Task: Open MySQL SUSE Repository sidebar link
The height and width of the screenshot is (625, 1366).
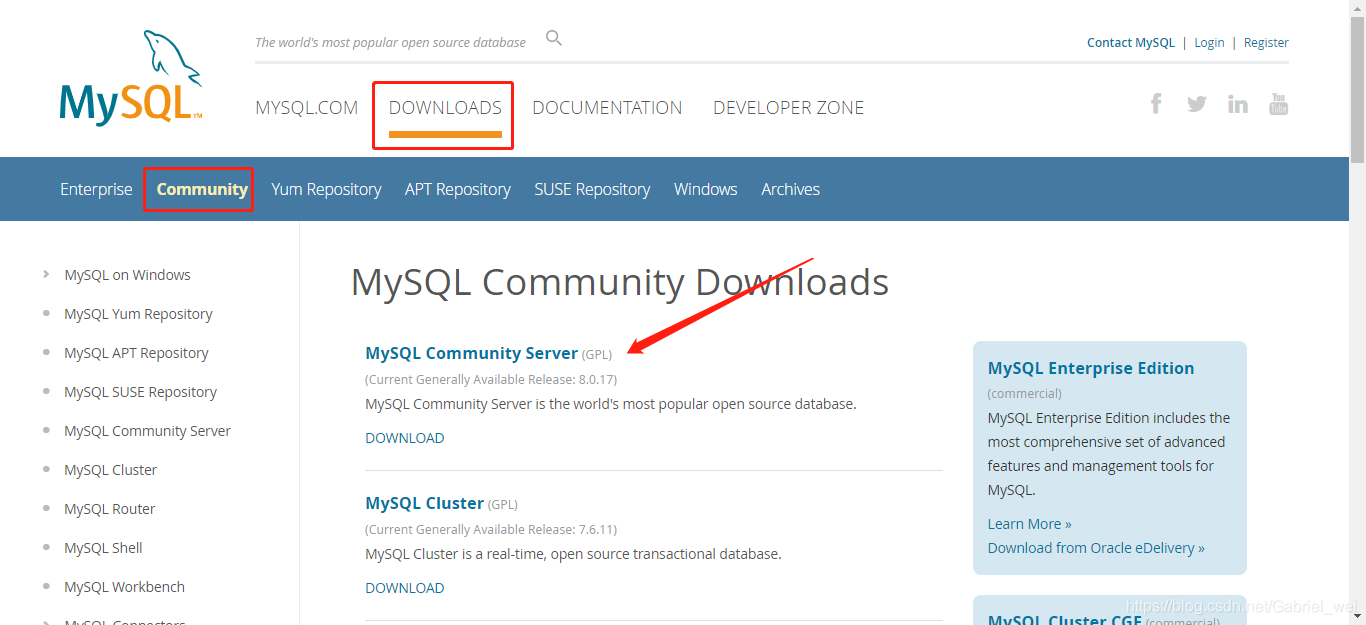Action: pos(140,392)
